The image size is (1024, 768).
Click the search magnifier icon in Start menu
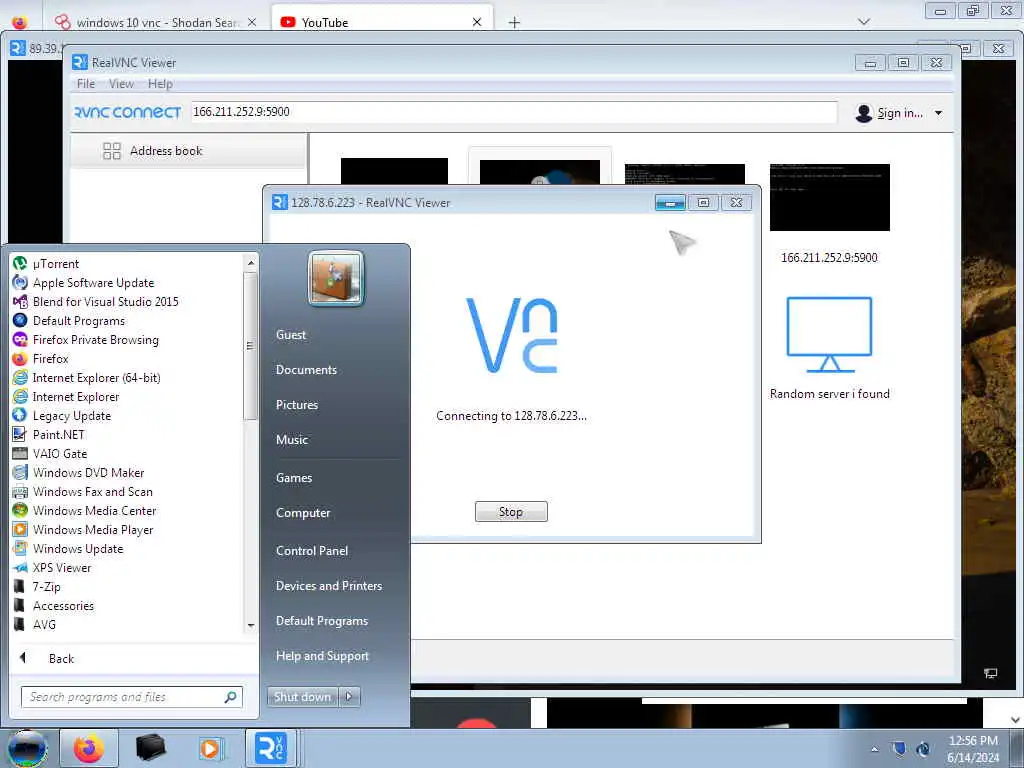[231, 697]
